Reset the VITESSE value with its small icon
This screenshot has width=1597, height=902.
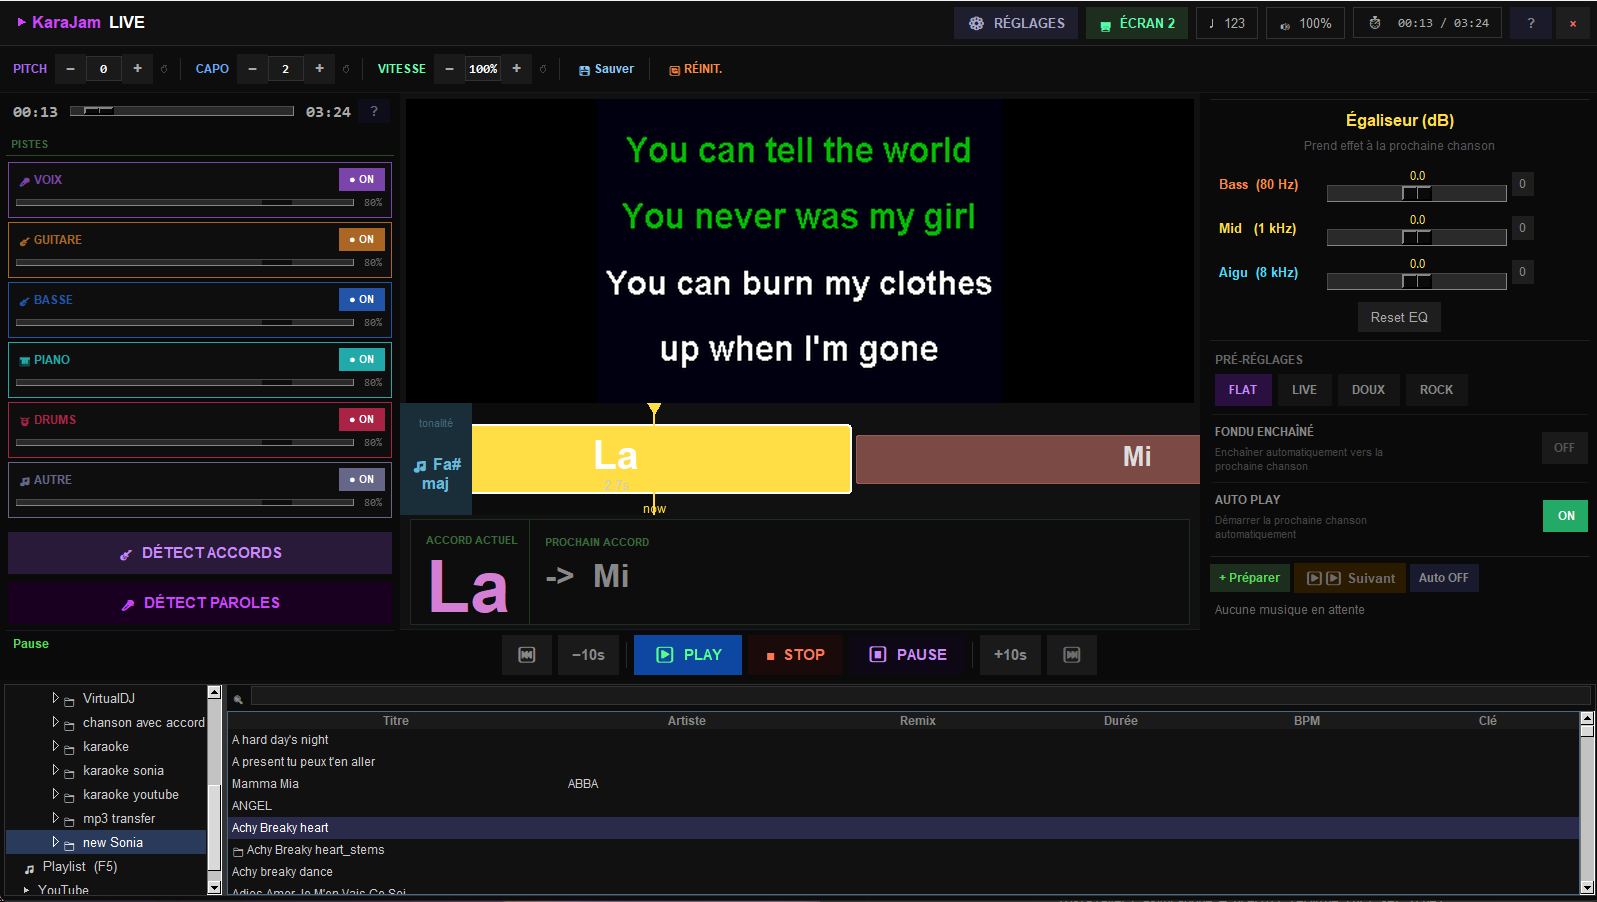(543, 69)
